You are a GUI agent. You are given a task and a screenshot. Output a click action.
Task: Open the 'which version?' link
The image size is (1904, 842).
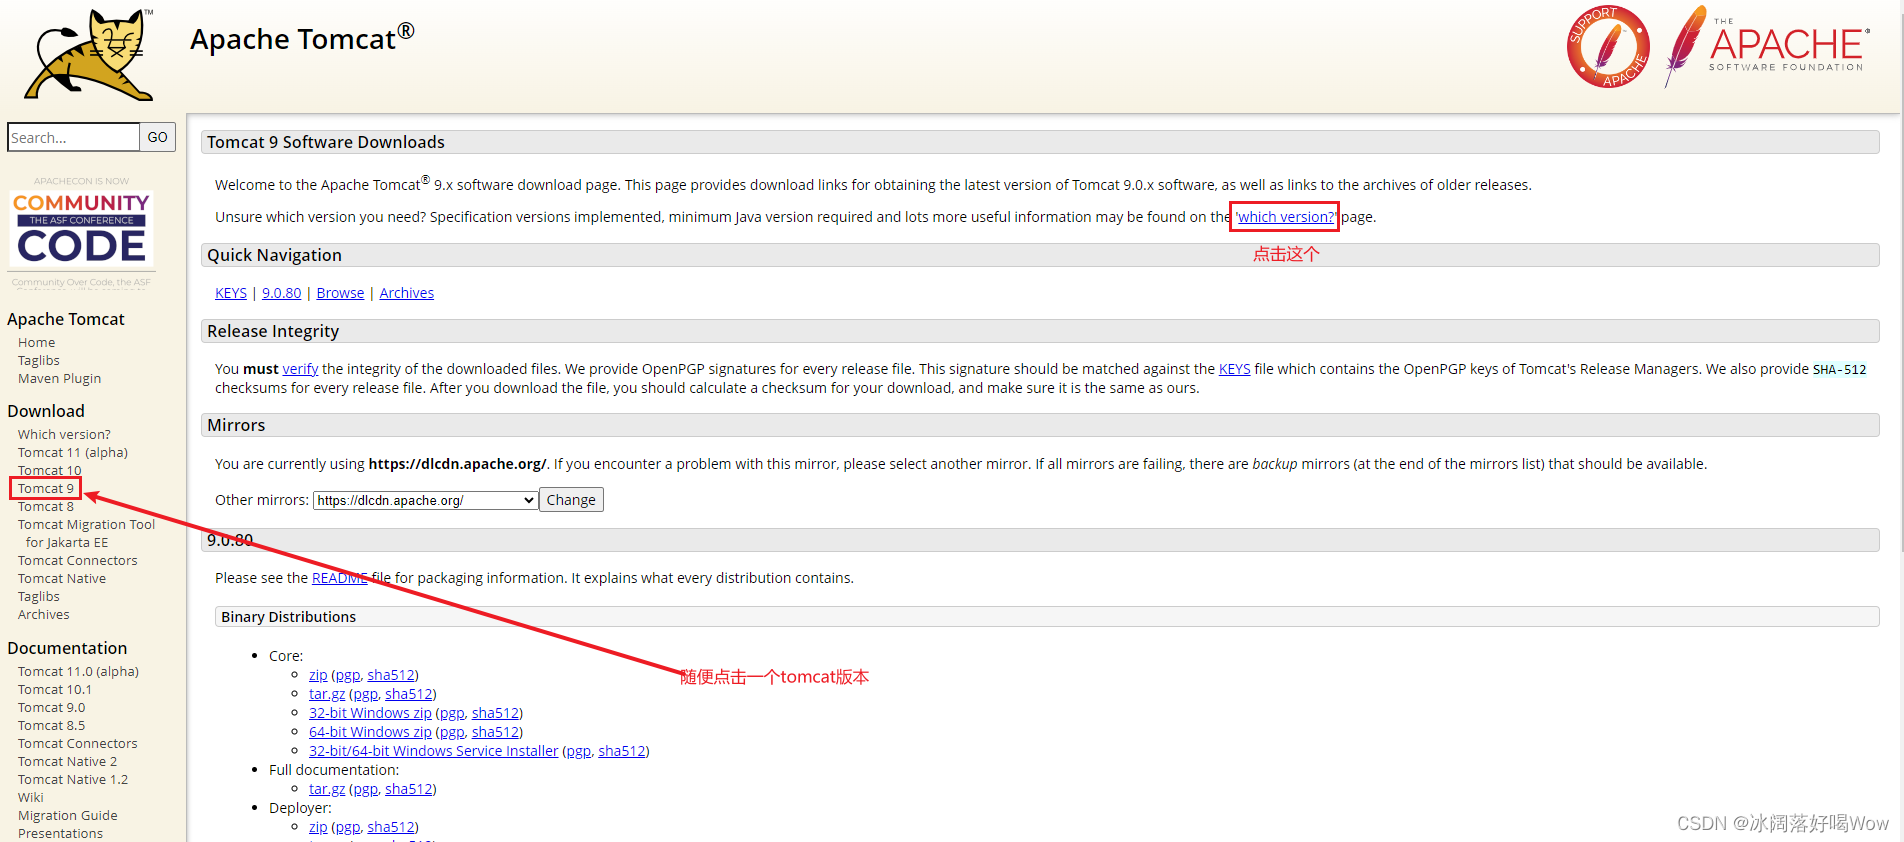(x=1286, y=217)
